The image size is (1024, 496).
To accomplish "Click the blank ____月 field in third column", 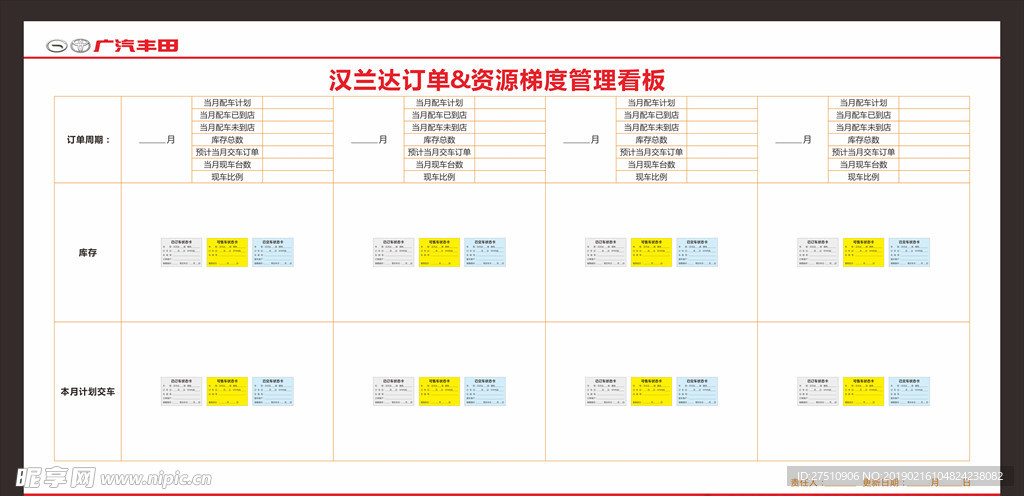I will 581,140.
